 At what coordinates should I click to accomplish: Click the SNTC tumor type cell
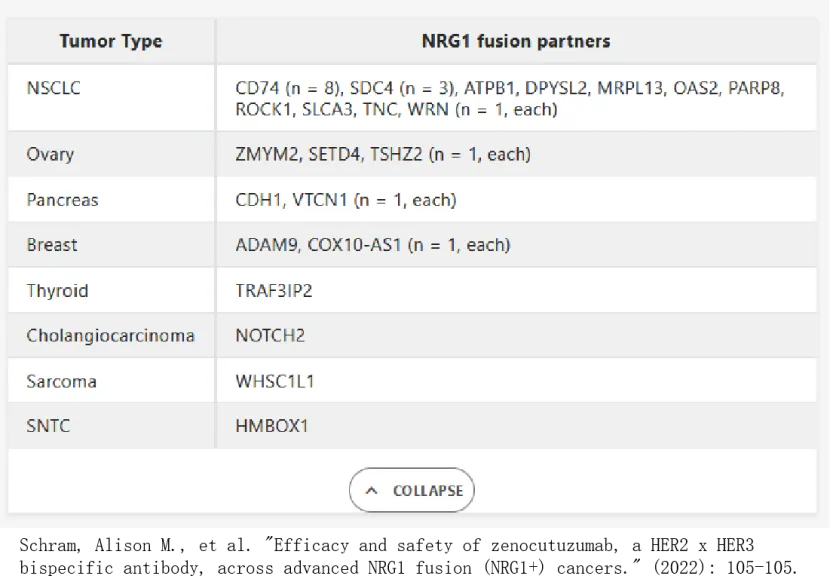point(48,426)
